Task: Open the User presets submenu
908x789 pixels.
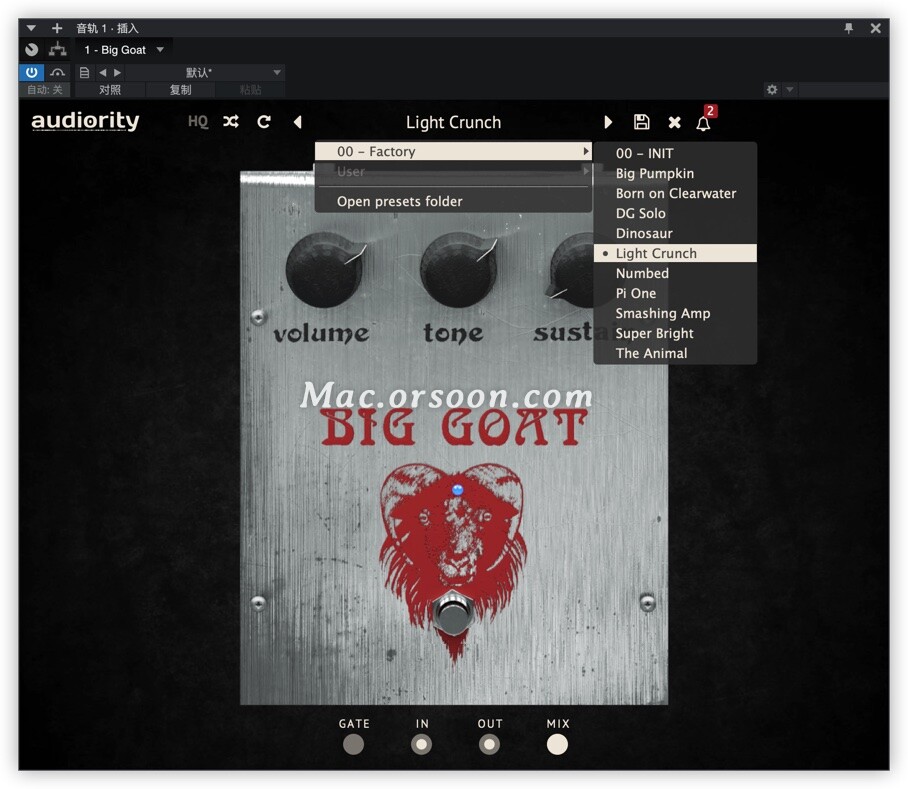Action: (x=453, y=171)
